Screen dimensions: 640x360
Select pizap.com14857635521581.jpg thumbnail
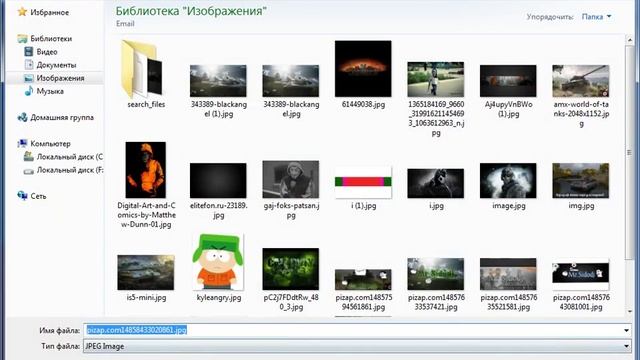coord(508,274)
